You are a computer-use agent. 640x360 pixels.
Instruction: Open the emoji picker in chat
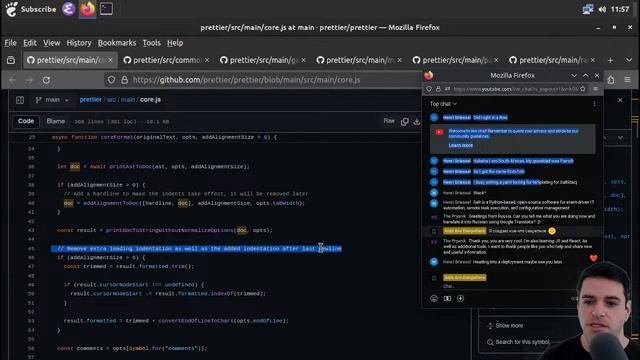click(434, 299)
